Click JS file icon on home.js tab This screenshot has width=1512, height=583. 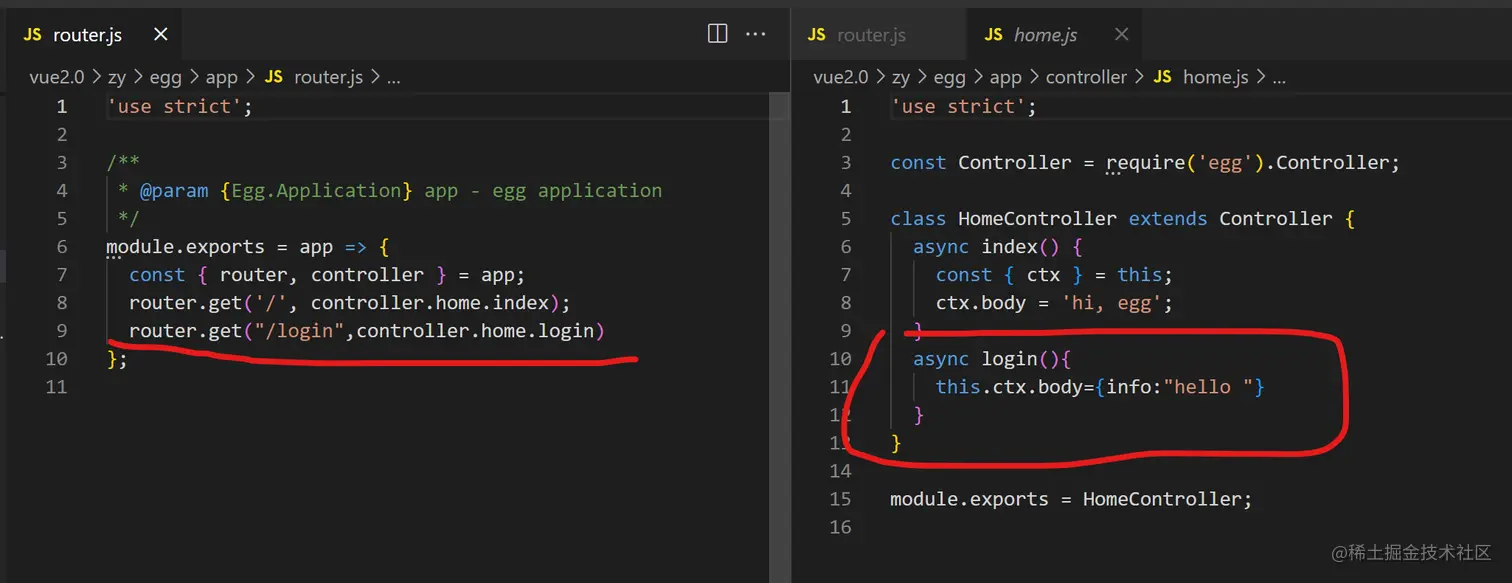pos(993,35)
